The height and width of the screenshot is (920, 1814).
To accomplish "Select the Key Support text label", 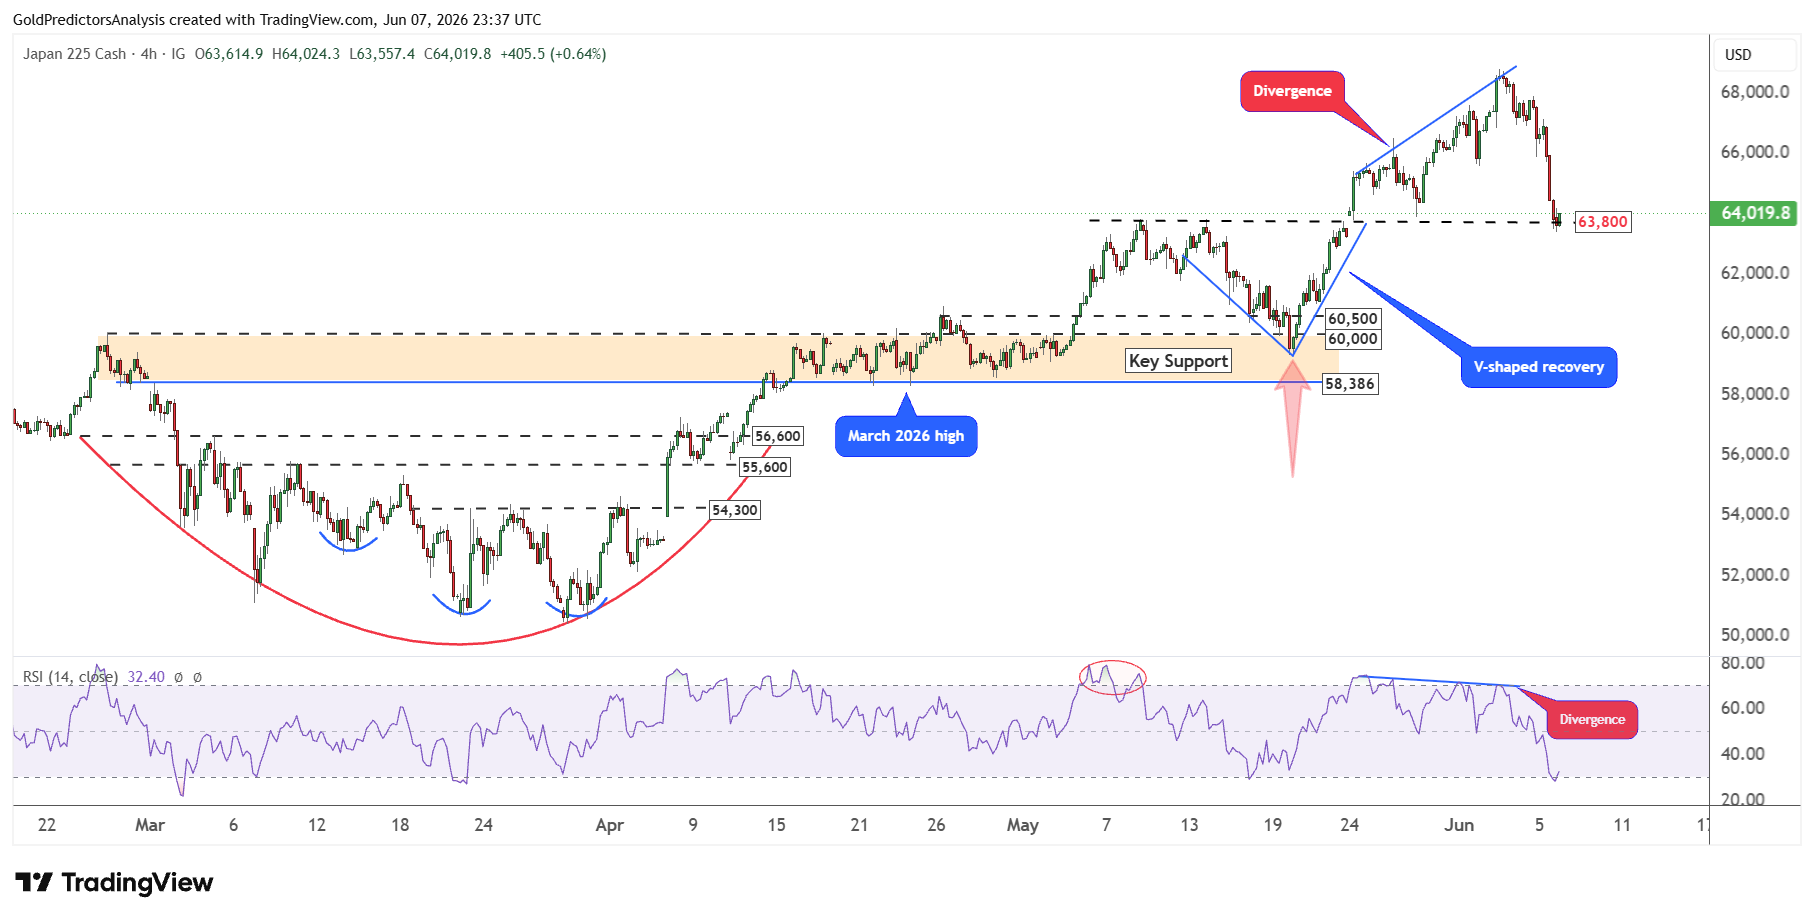I will click(1178, 361).
